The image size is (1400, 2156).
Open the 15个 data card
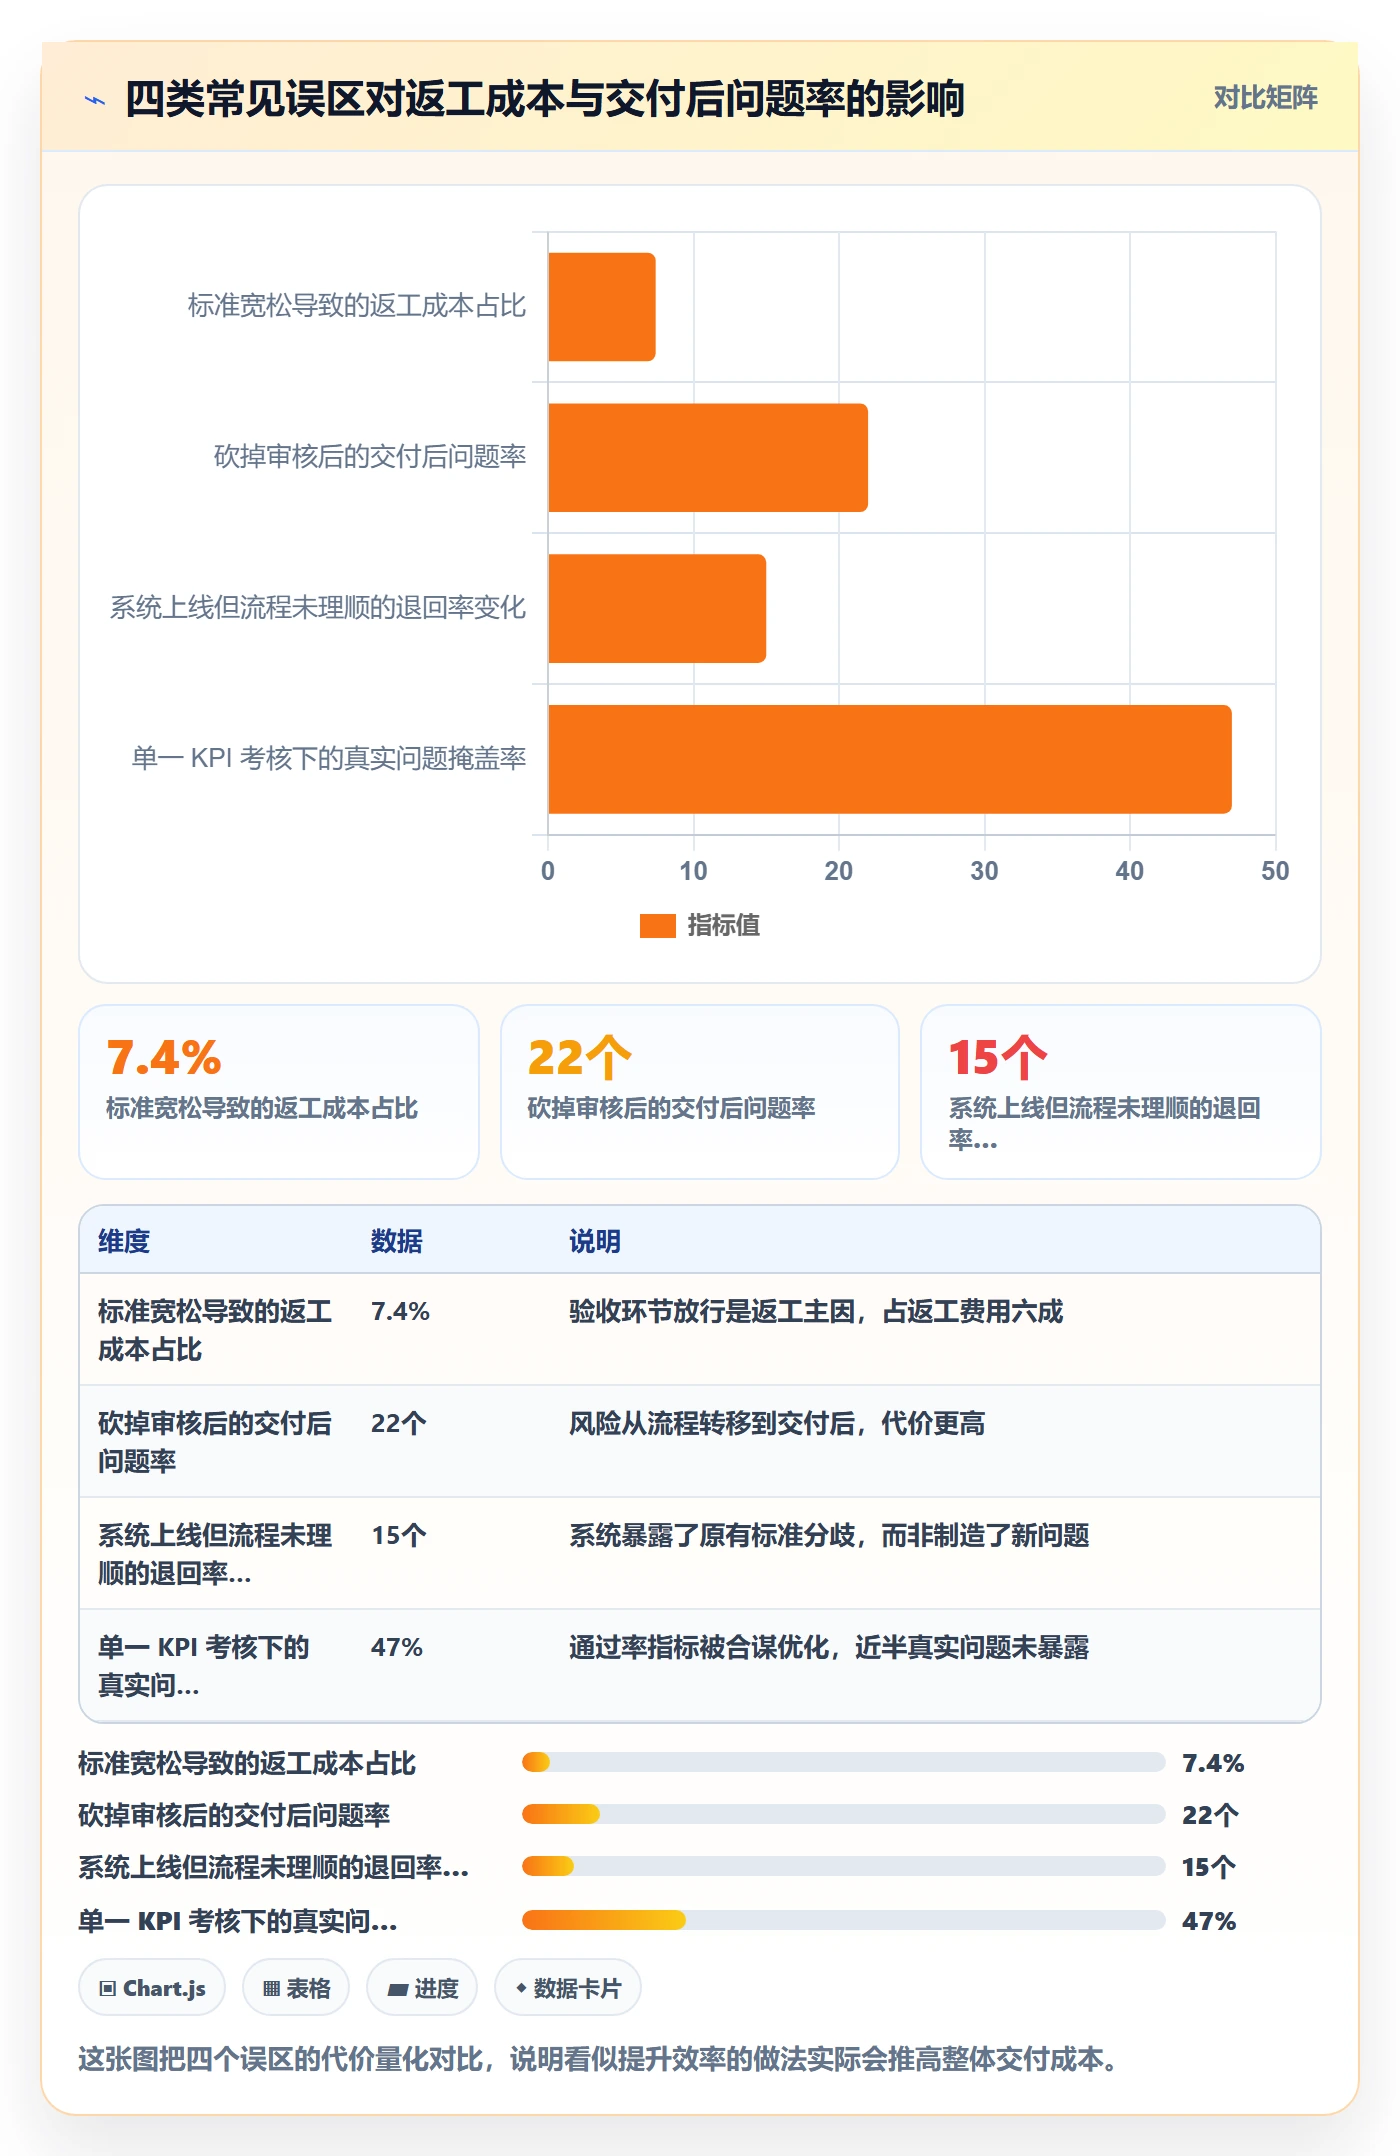tap(1120, 1092)
